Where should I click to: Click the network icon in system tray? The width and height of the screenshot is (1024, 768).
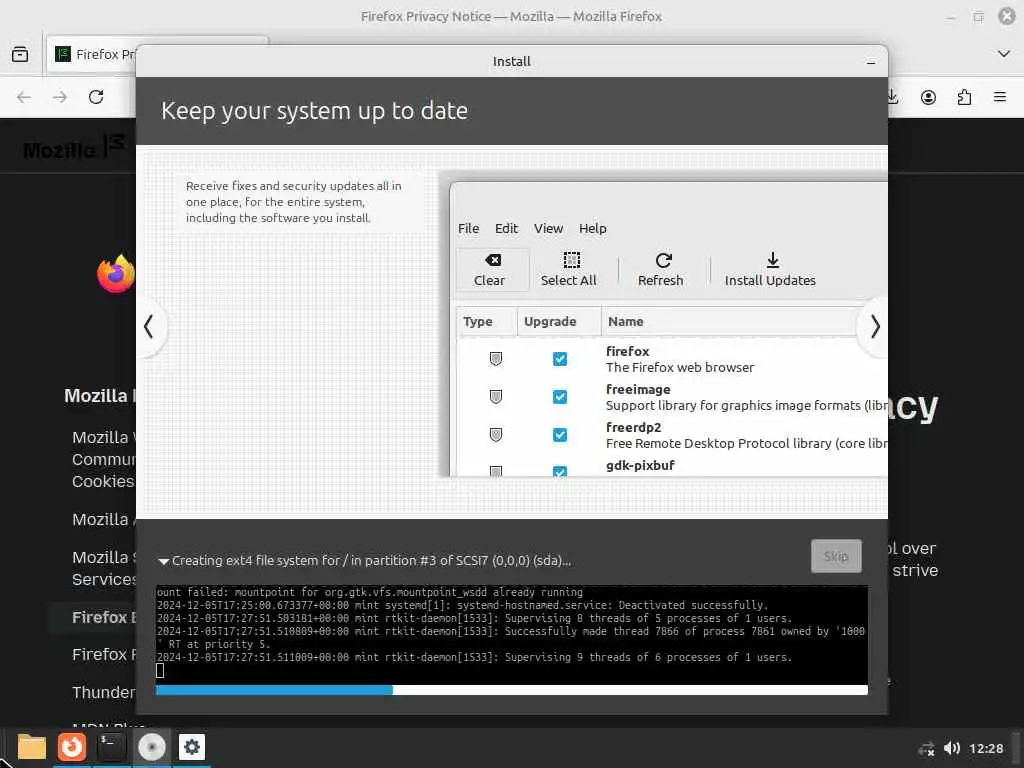coord(926,749)
